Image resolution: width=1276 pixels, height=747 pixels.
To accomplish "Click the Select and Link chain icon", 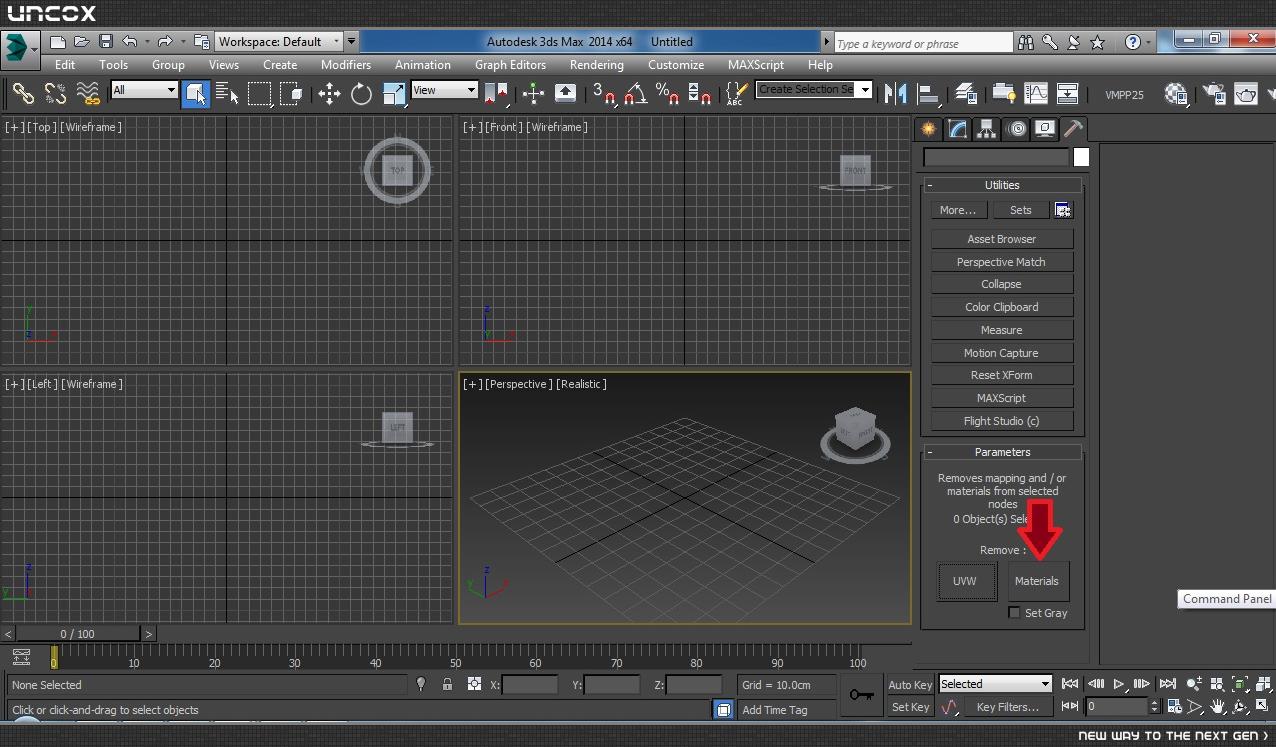I will pos(22,94).
